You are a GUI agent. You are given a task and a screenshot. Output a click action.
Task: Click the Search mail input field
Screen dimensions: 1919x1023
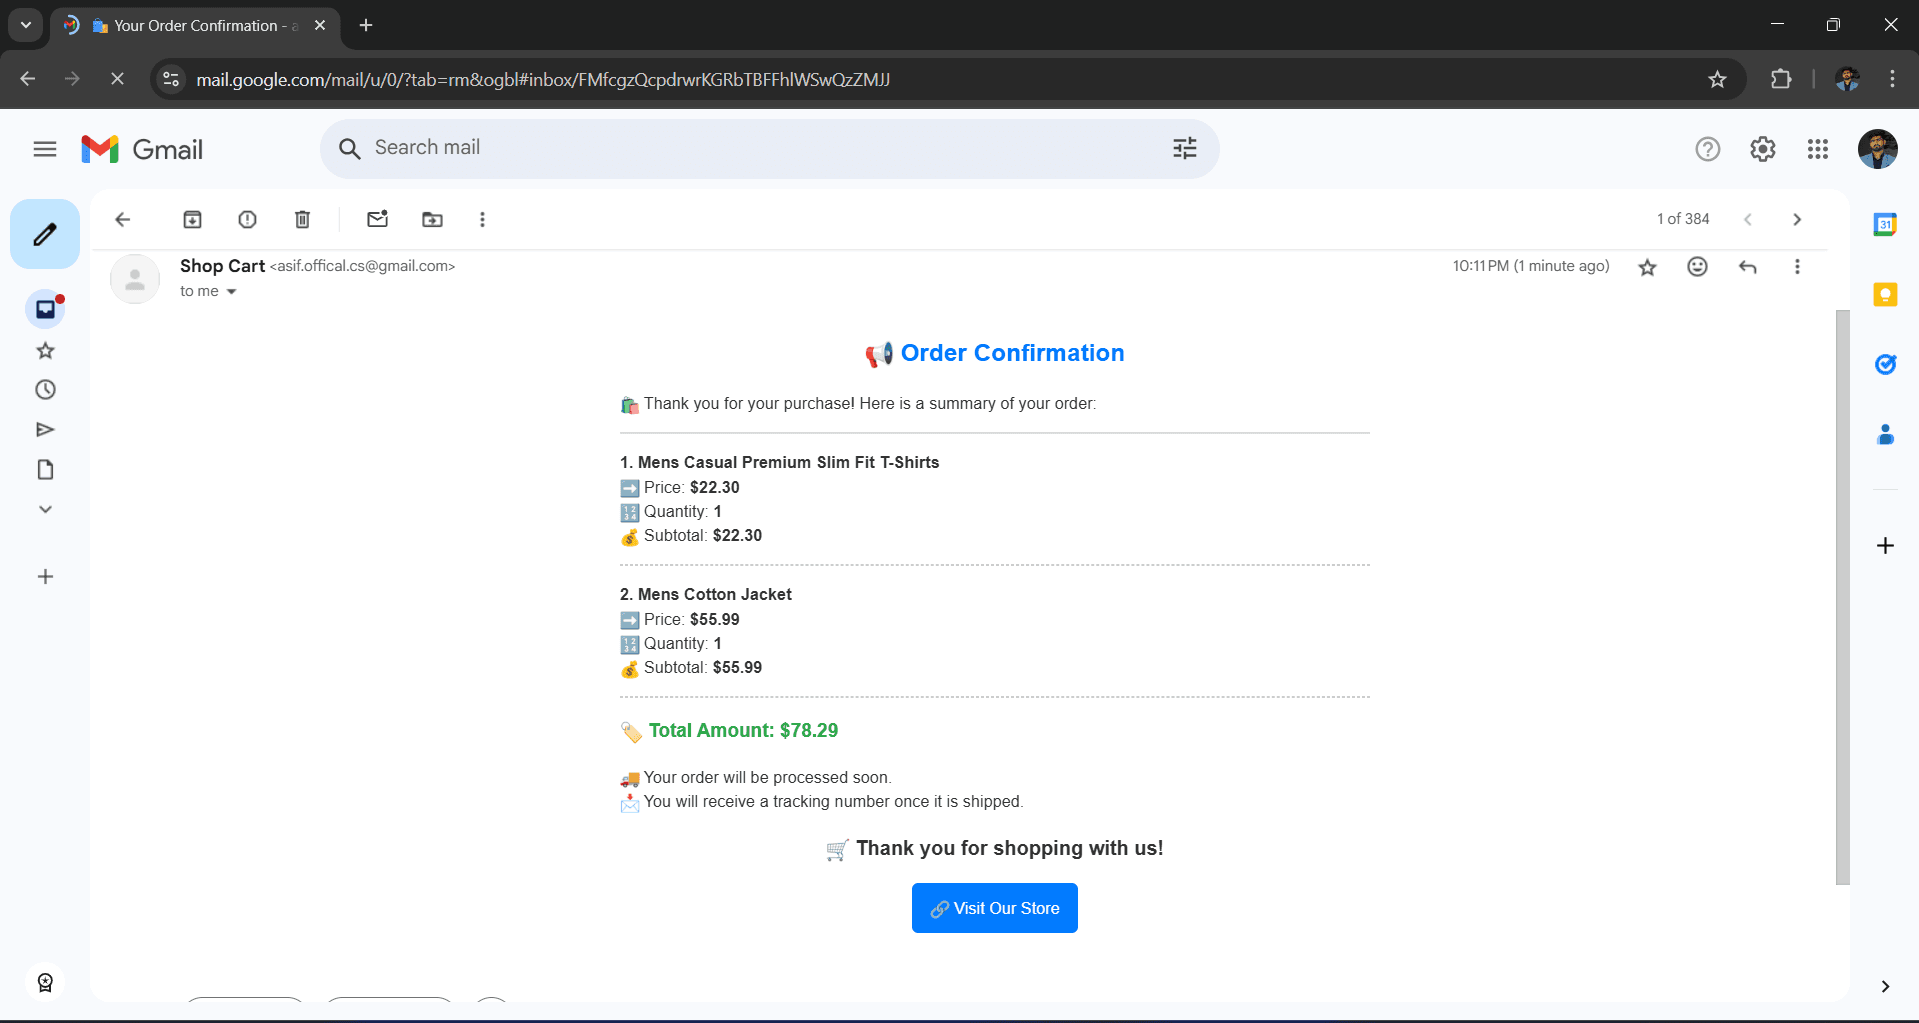click(x=700, y=148)
